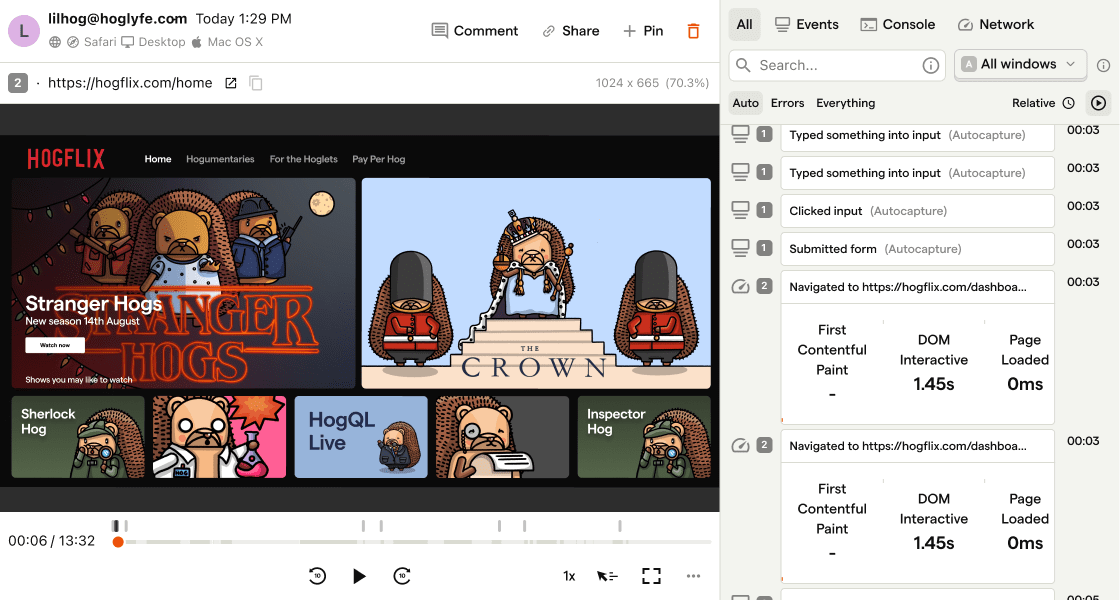Click the orange seekbar position handle
Viewport: 1120px width, 600px height.
[118, 542]
